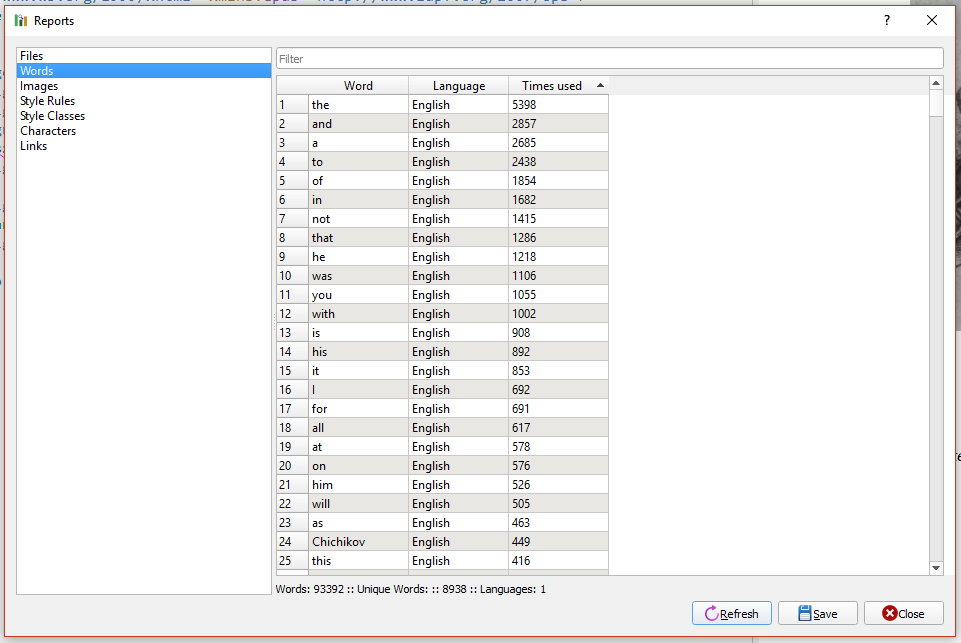
Task: Open the Style Classes report
Action: coord(52,115)
